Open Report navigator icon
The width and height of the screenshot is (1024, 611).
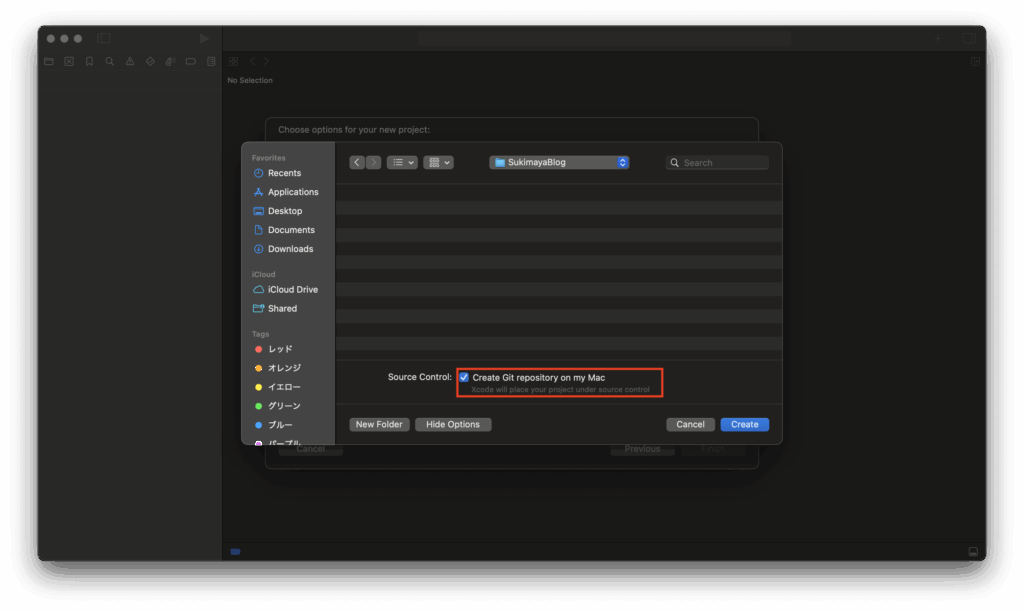(211, 61)
